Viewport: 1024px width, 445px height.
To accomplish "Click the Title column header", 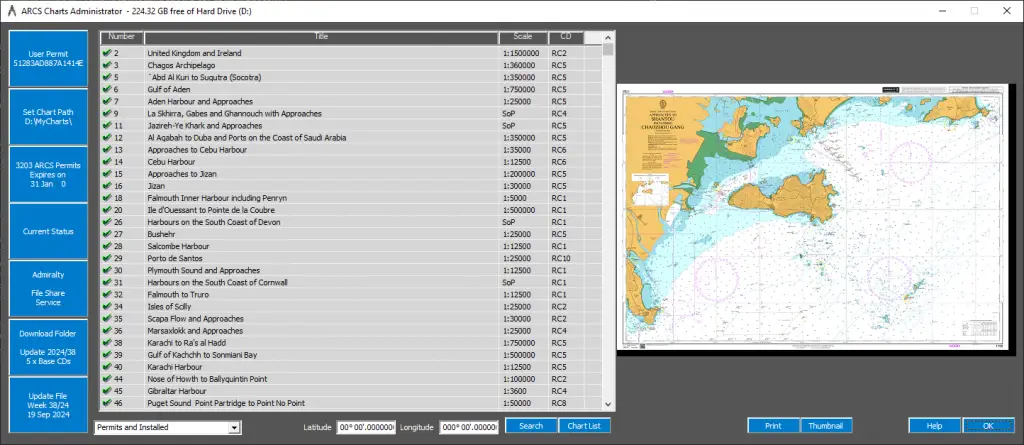I will click(321, 37).
